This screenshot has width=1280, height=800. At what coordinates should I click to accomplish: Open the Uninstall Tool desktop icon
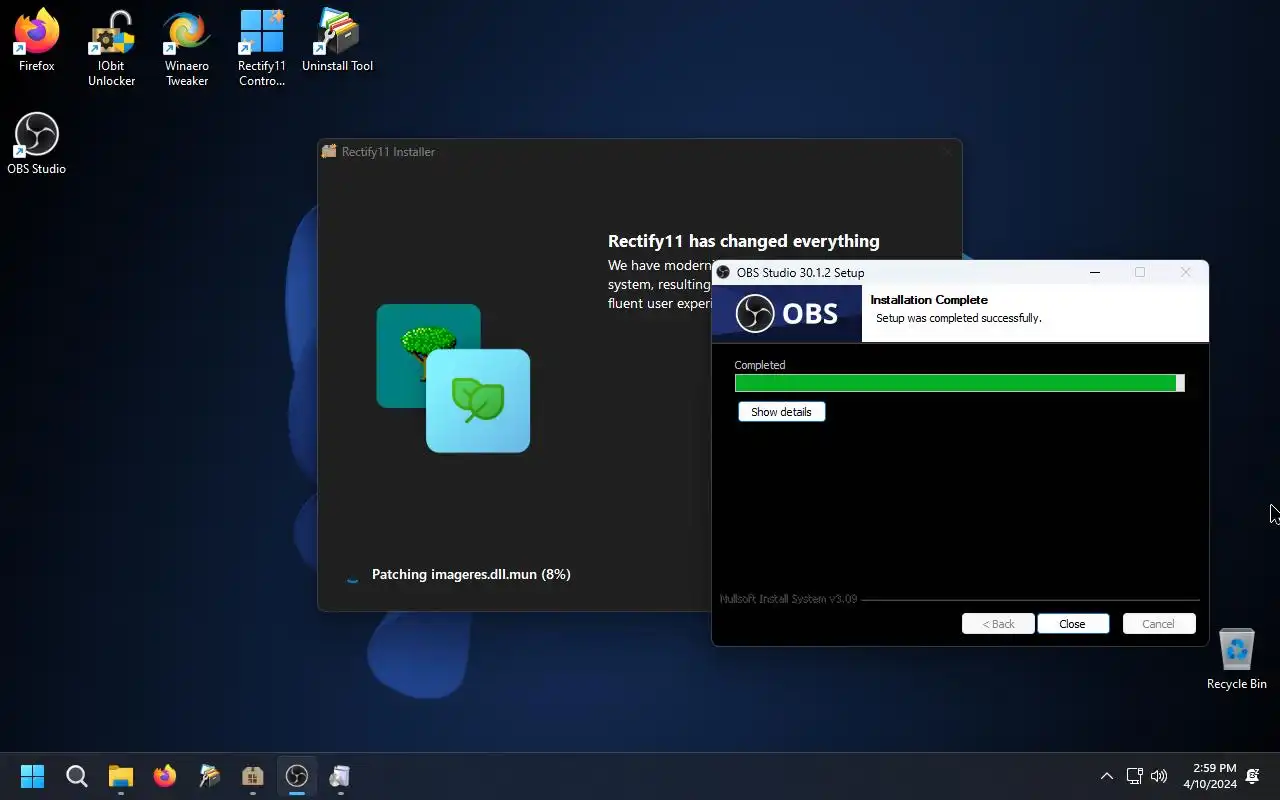(x=337, y=40)
